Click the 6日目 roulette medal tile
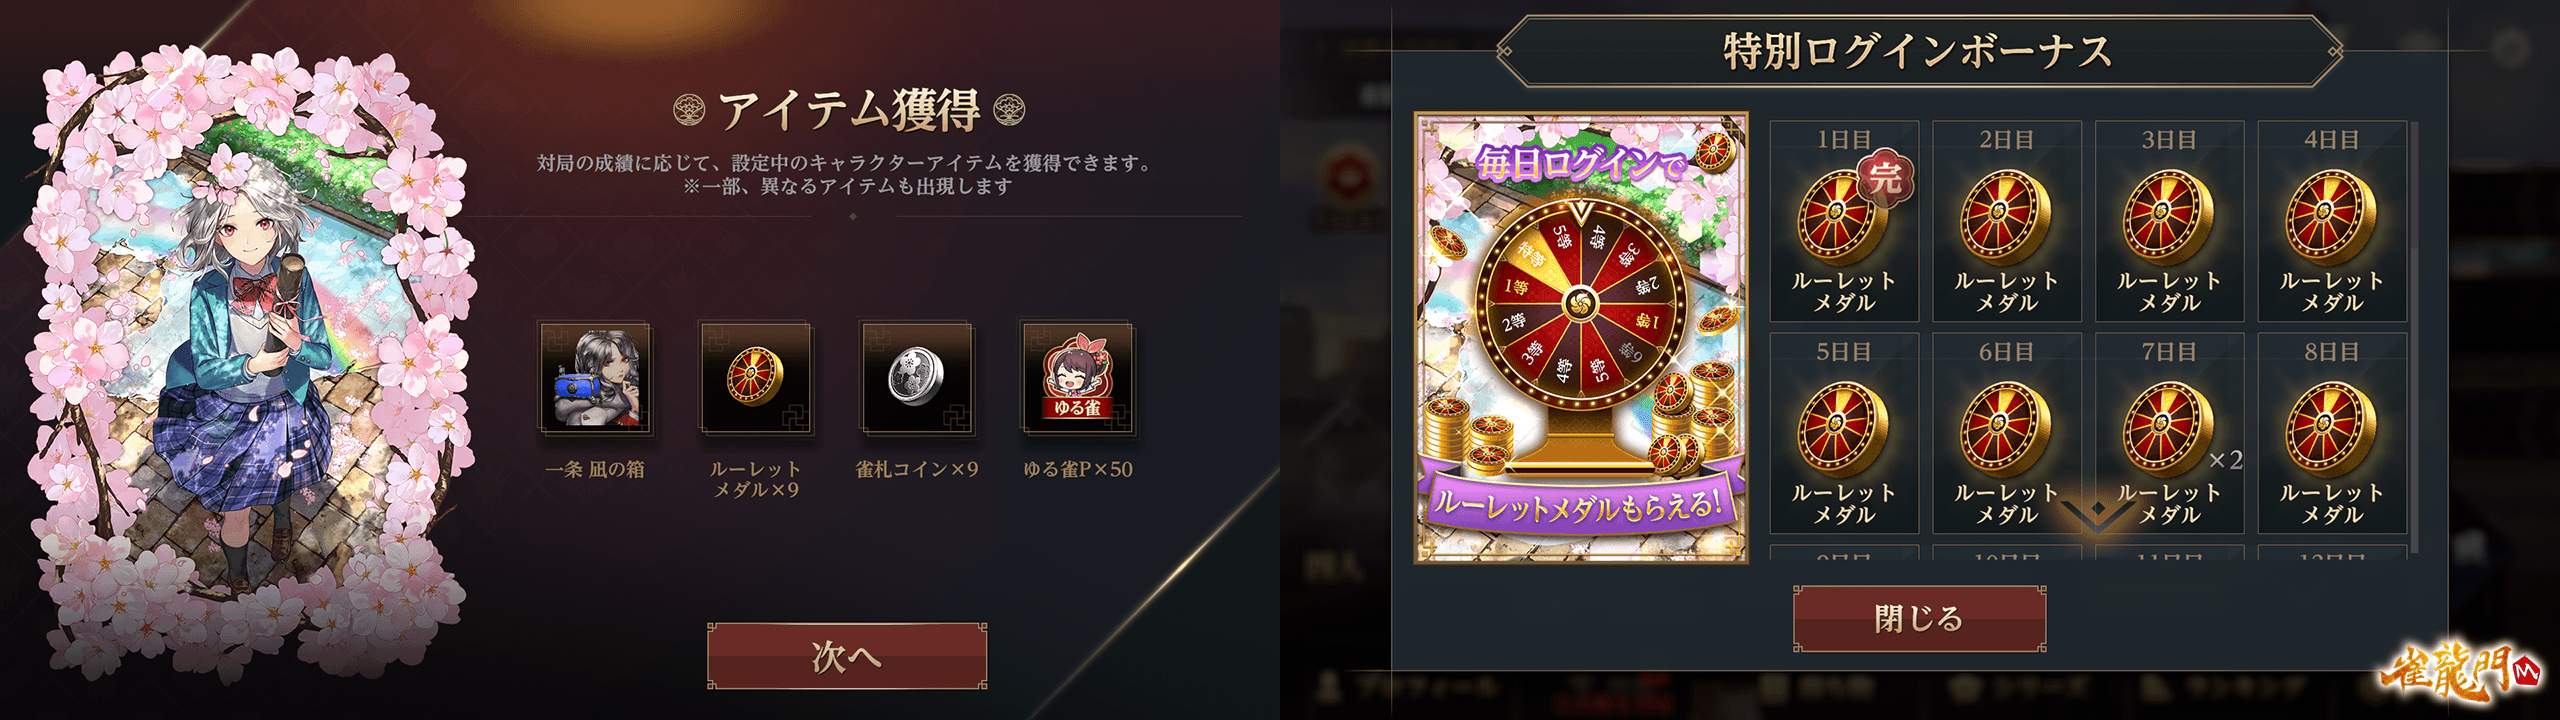 point(2007,433)
